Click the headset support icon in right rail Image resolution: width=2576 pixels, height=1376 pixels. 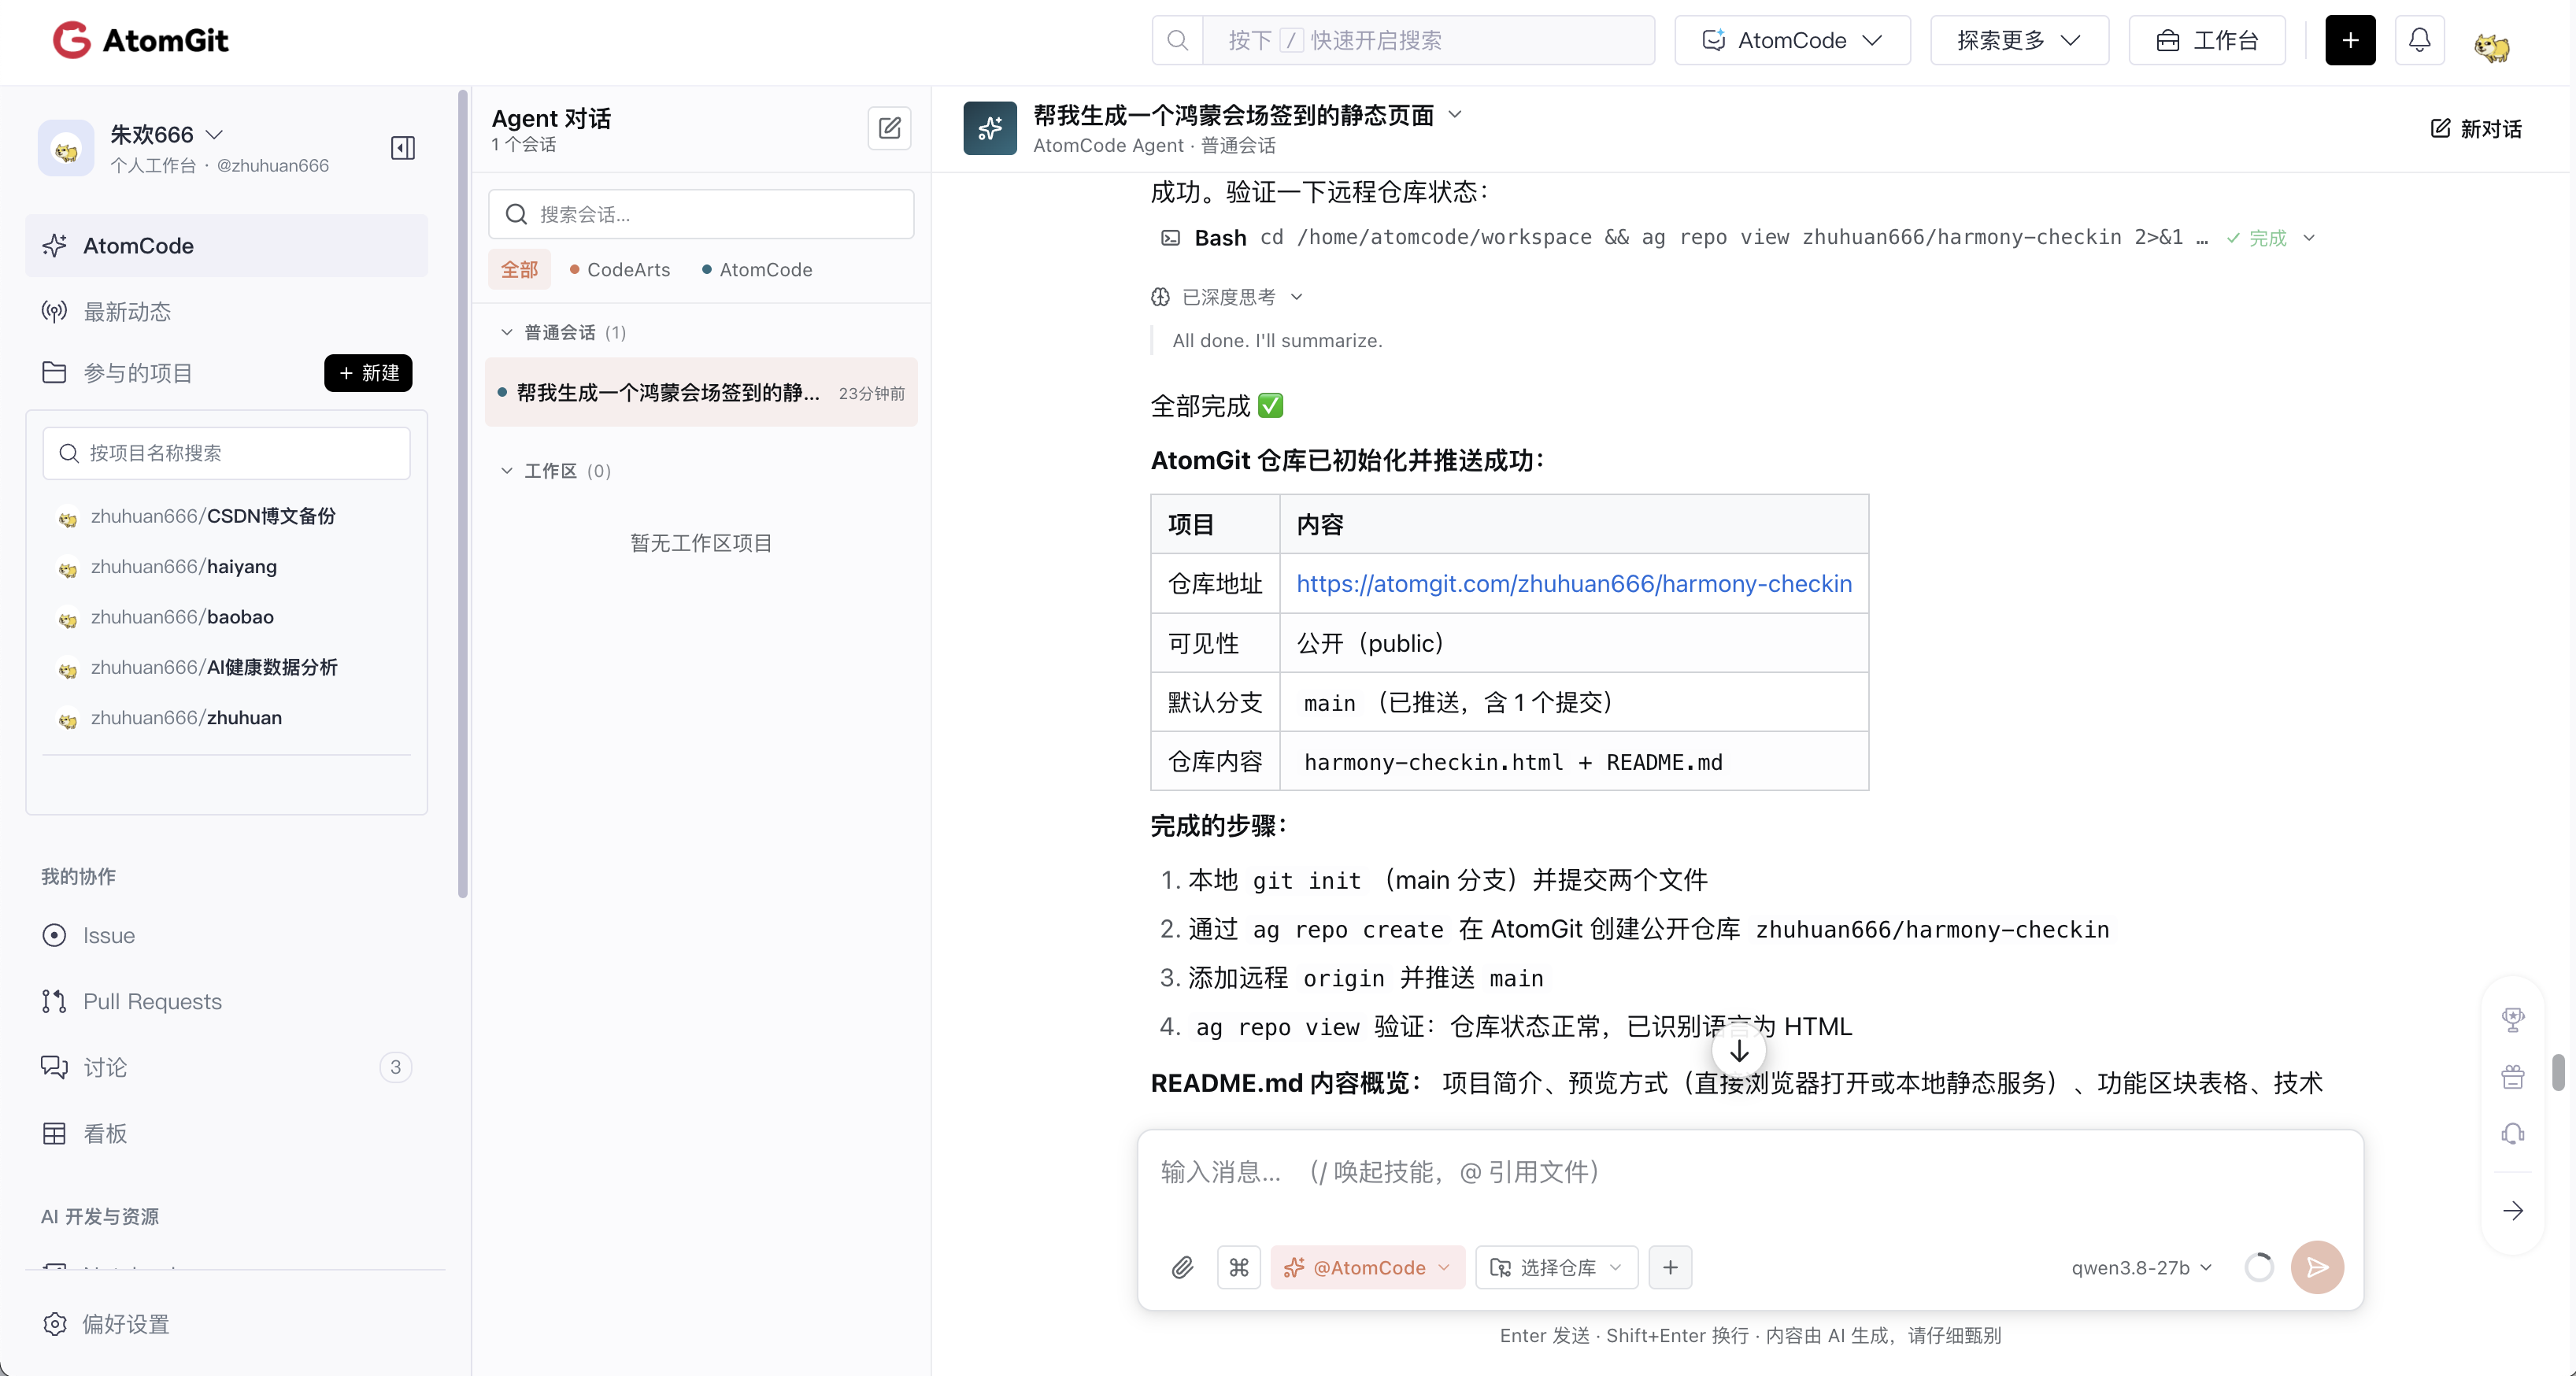click(2513, 1133)
